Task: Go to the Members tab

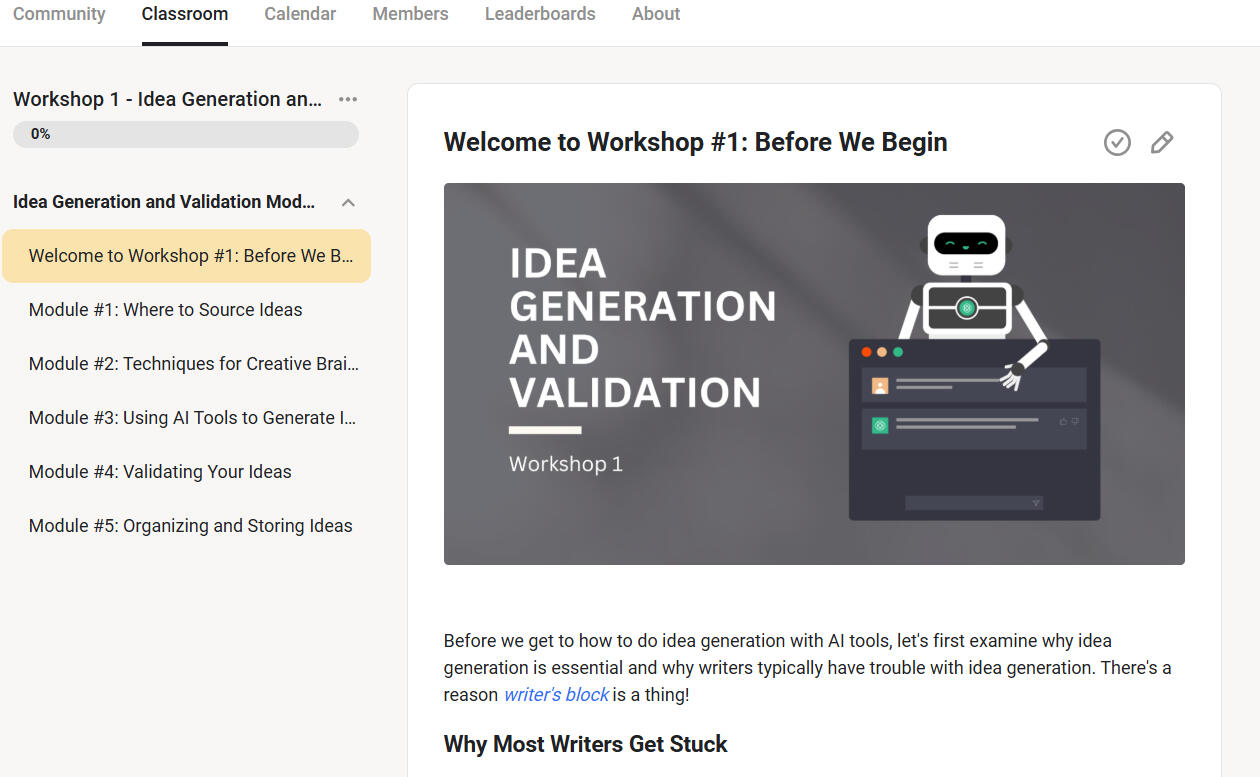Action: tap(410, 14)
